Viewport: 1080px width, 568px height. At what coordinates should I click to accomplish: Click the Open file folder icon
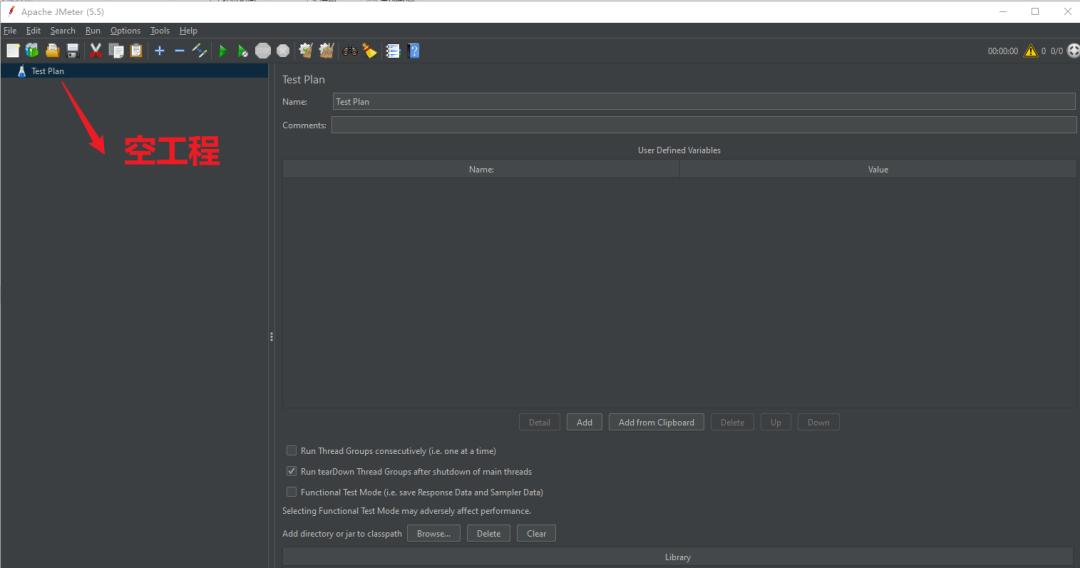point(52,51)
